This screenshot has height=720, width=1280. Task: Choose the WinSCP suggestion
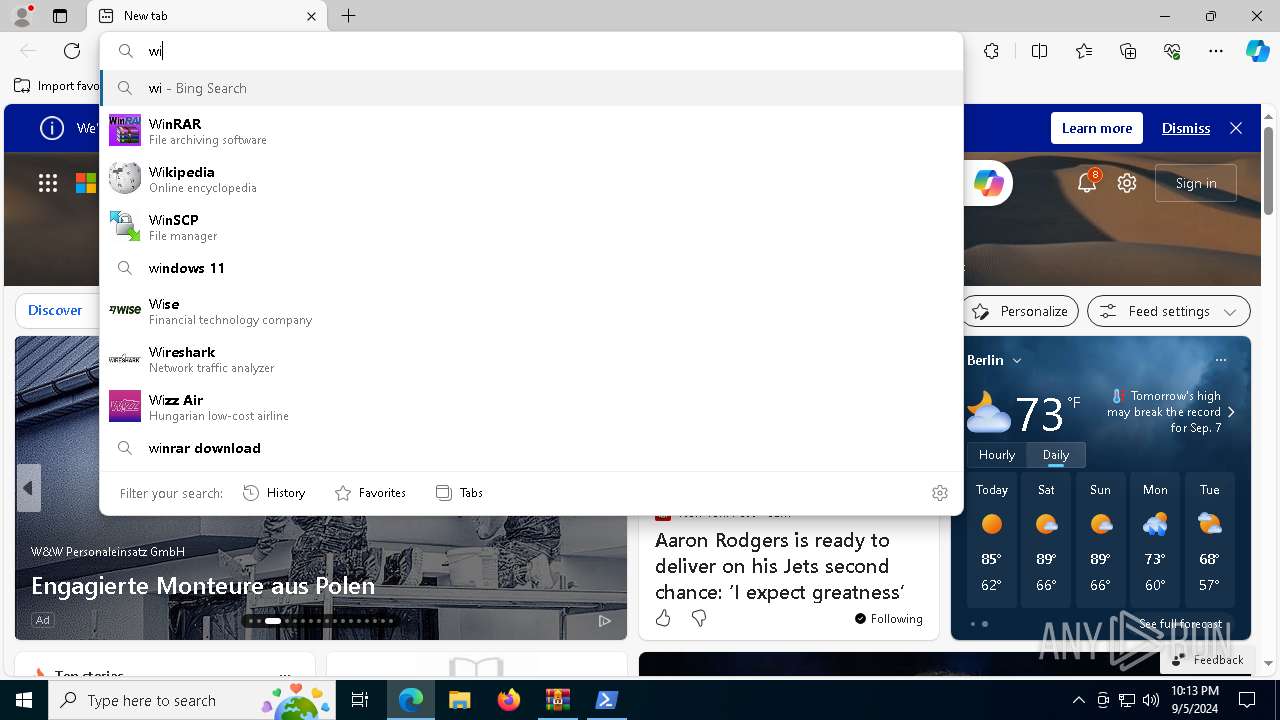click(x=532, y=227)
